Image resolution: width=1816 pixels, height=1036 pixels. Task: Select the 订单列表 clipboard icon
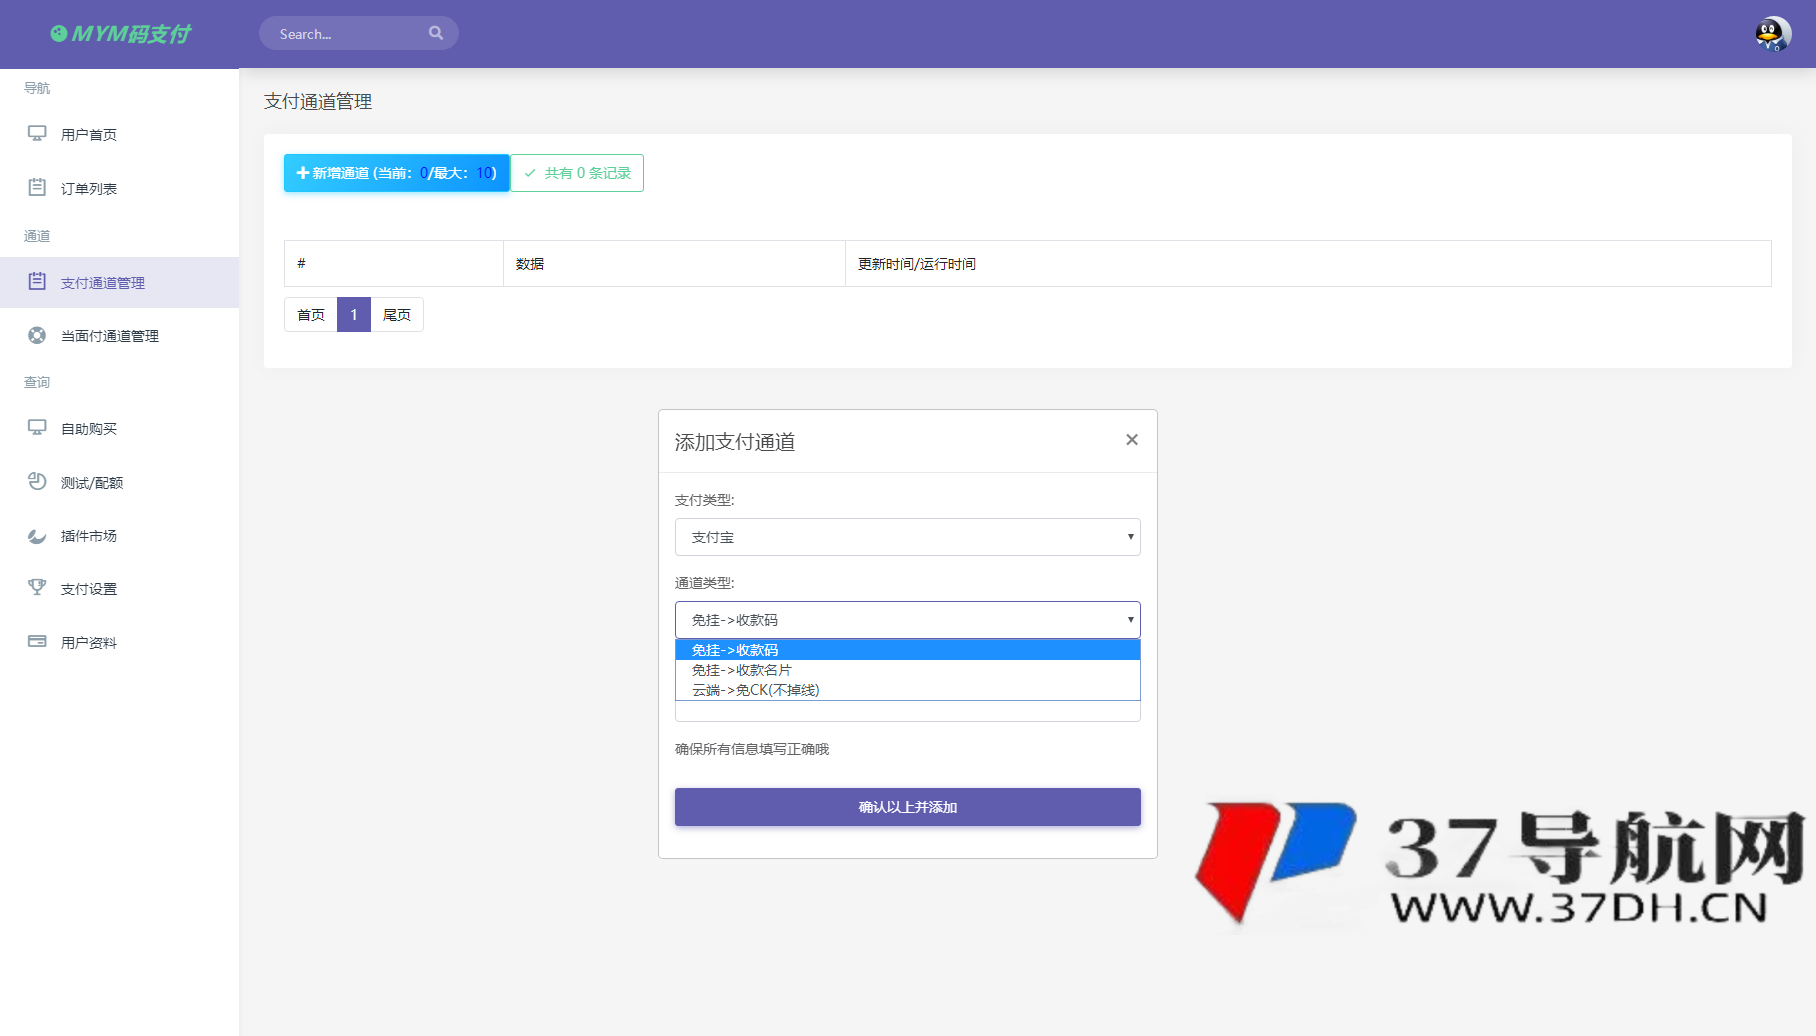[37, 187]
